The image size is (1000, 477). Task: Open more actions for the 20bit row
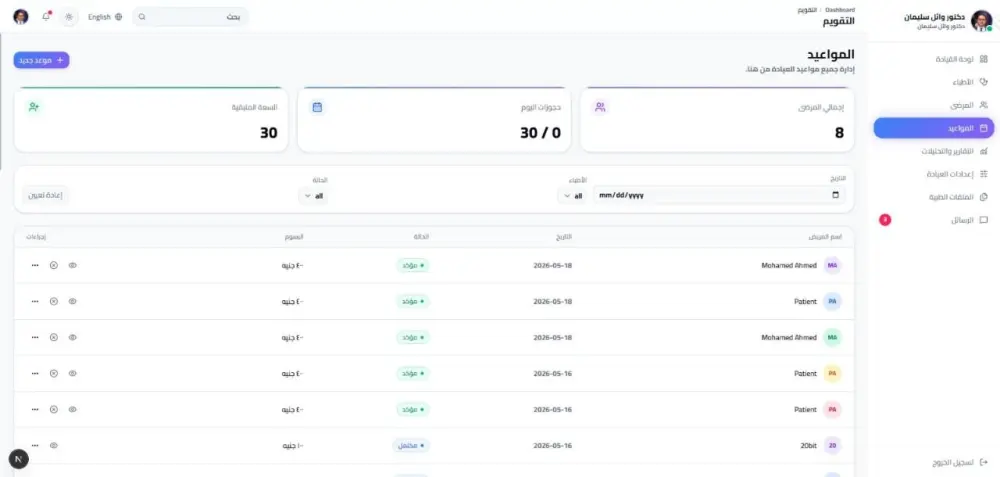[34, 445]
